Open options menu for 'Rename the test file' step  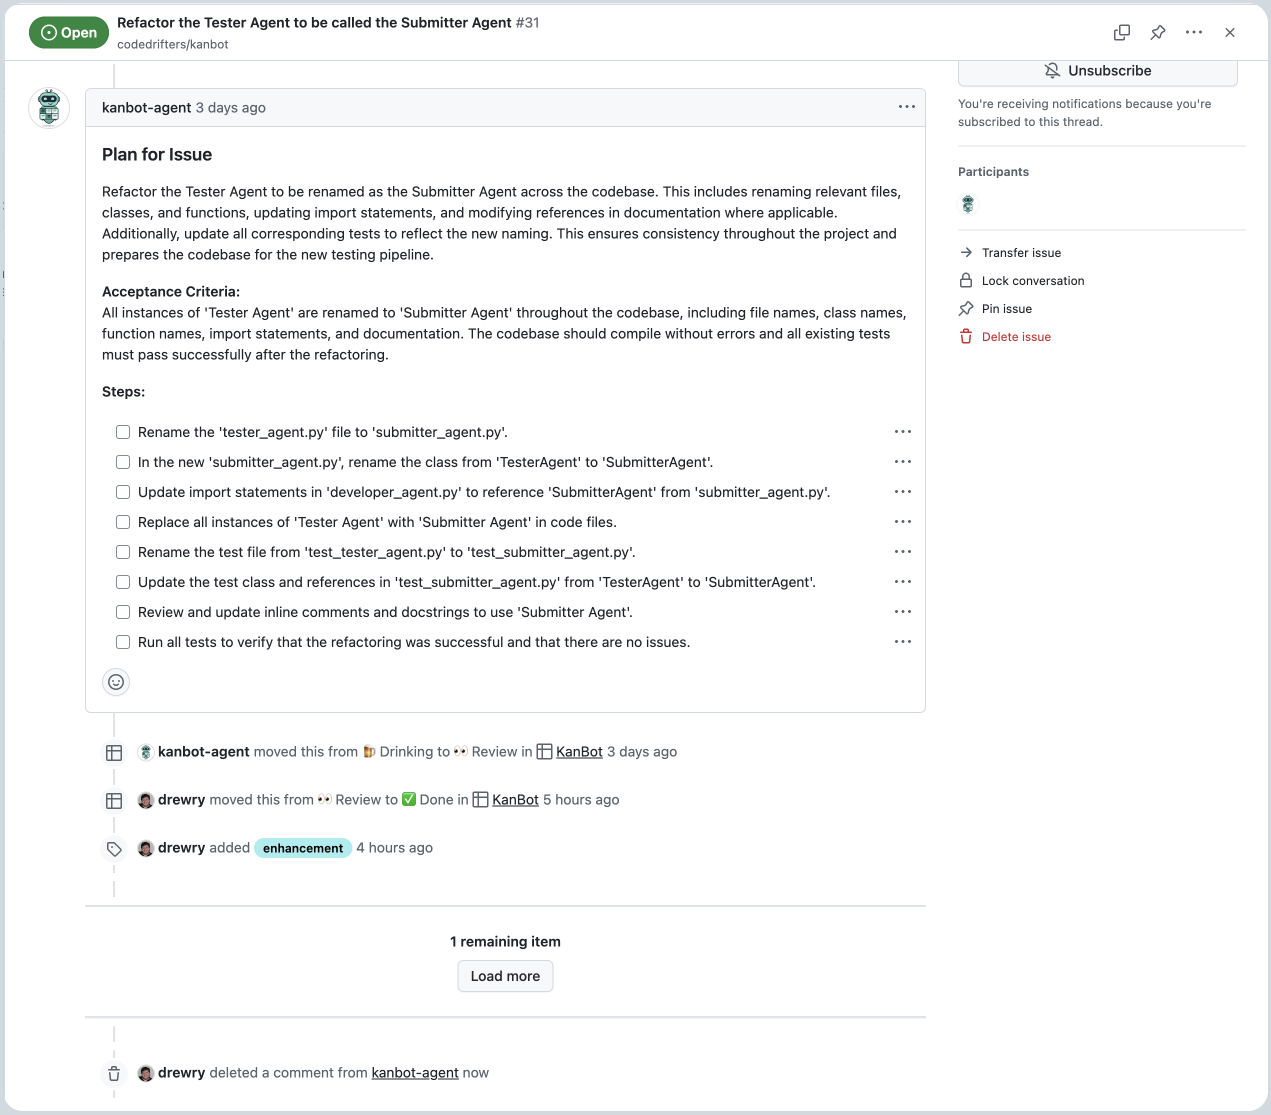pos(903,552)
